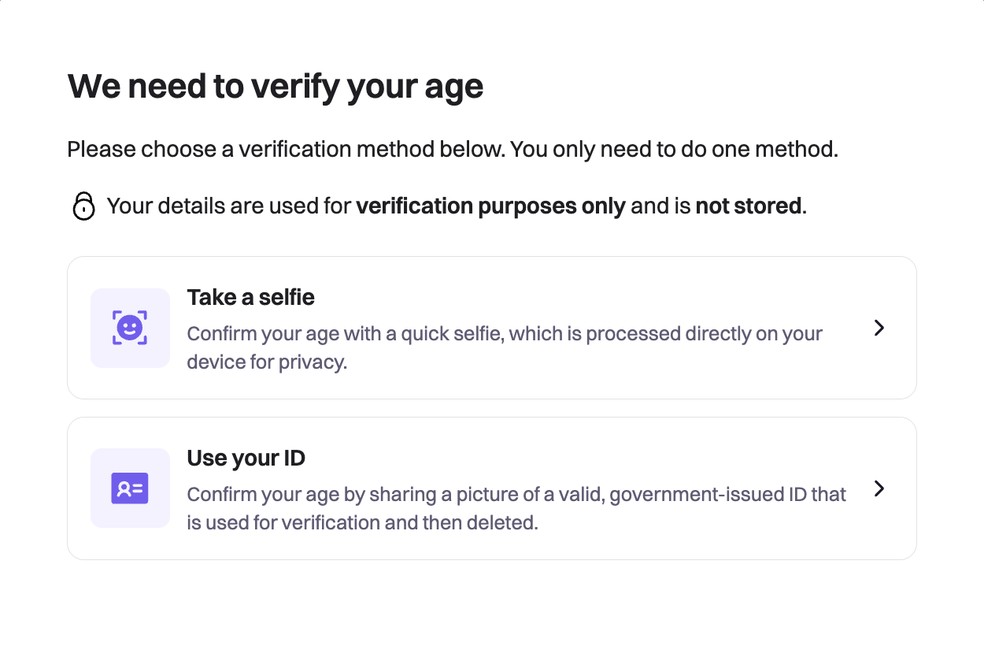
Task: Click "is used for verification and then deleted" line
Action: click(362, 522)
